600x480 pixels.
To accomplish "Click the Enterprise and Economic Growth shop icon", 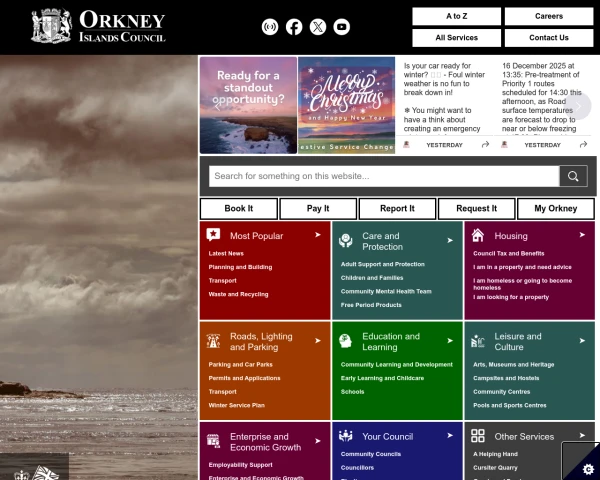I will (x=213, y=441).
